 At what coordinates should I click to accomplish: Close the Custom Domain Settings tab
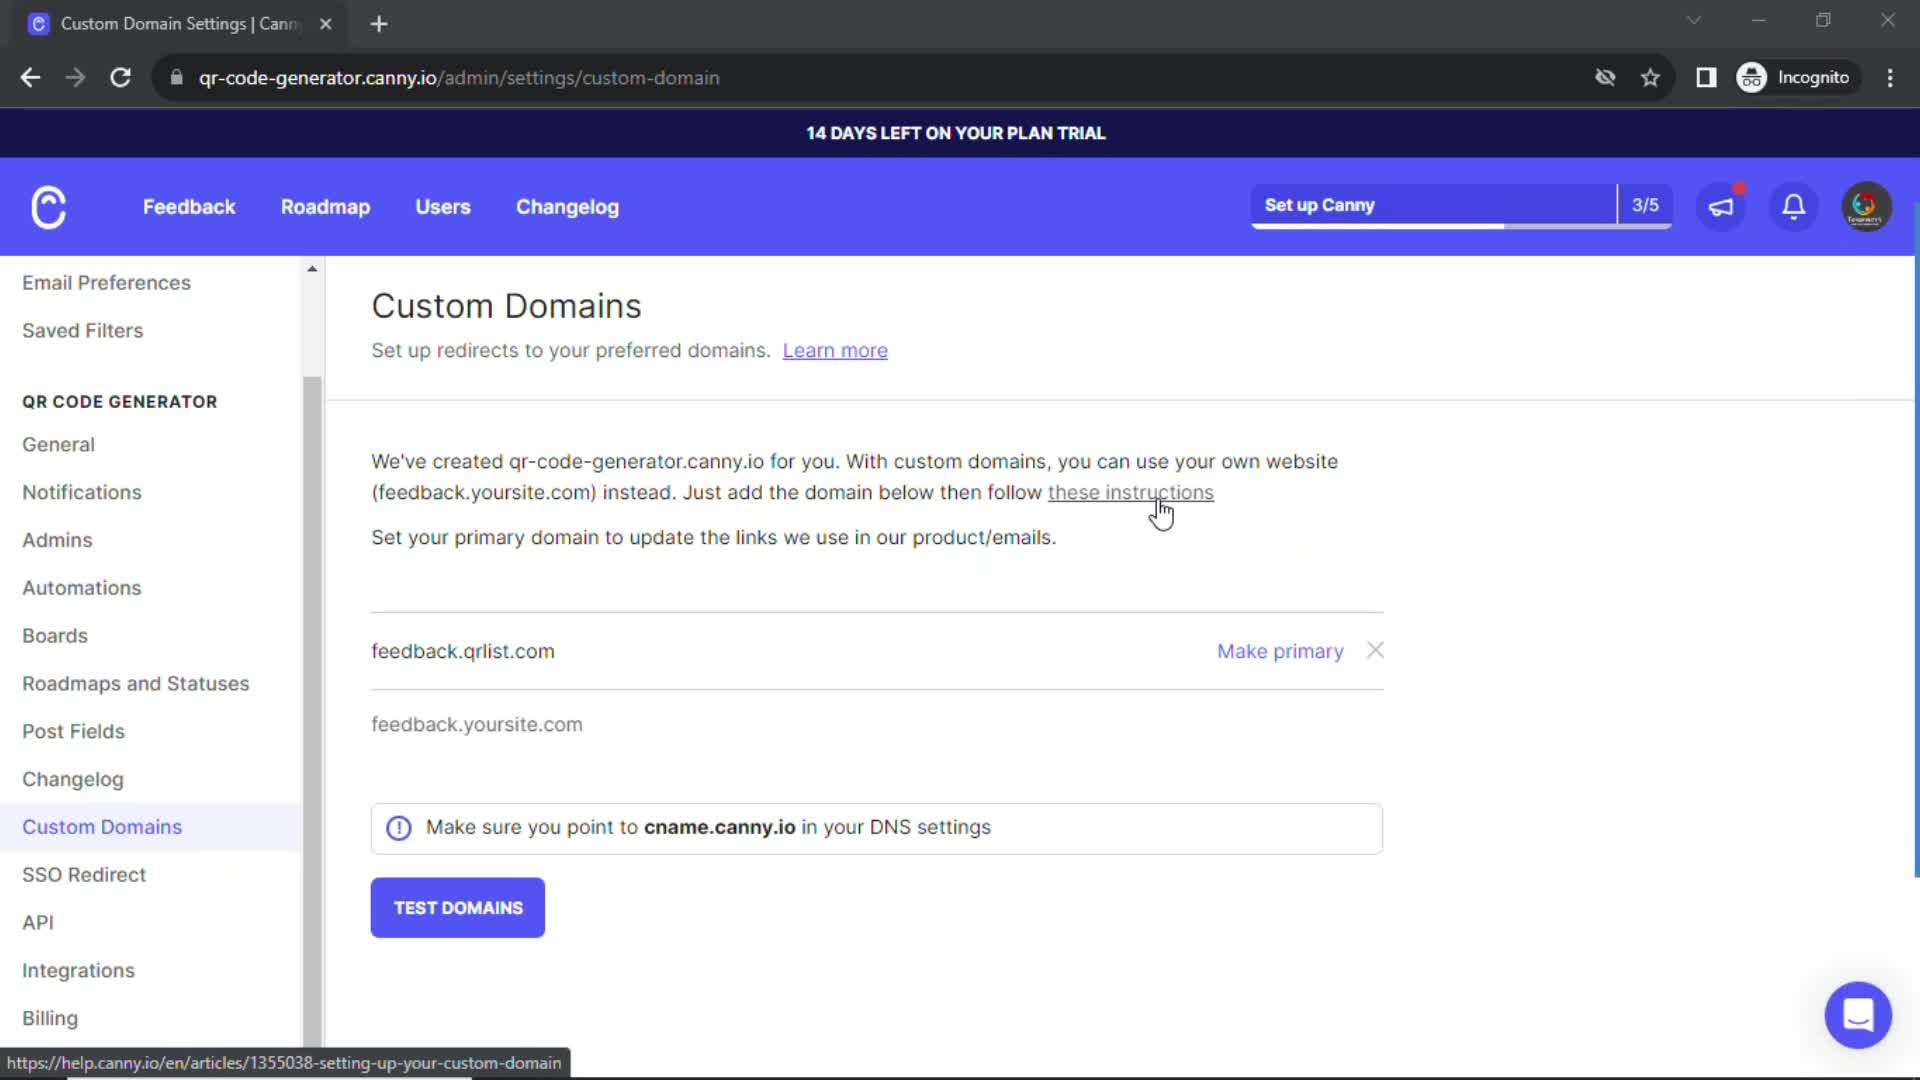point(325,24)
